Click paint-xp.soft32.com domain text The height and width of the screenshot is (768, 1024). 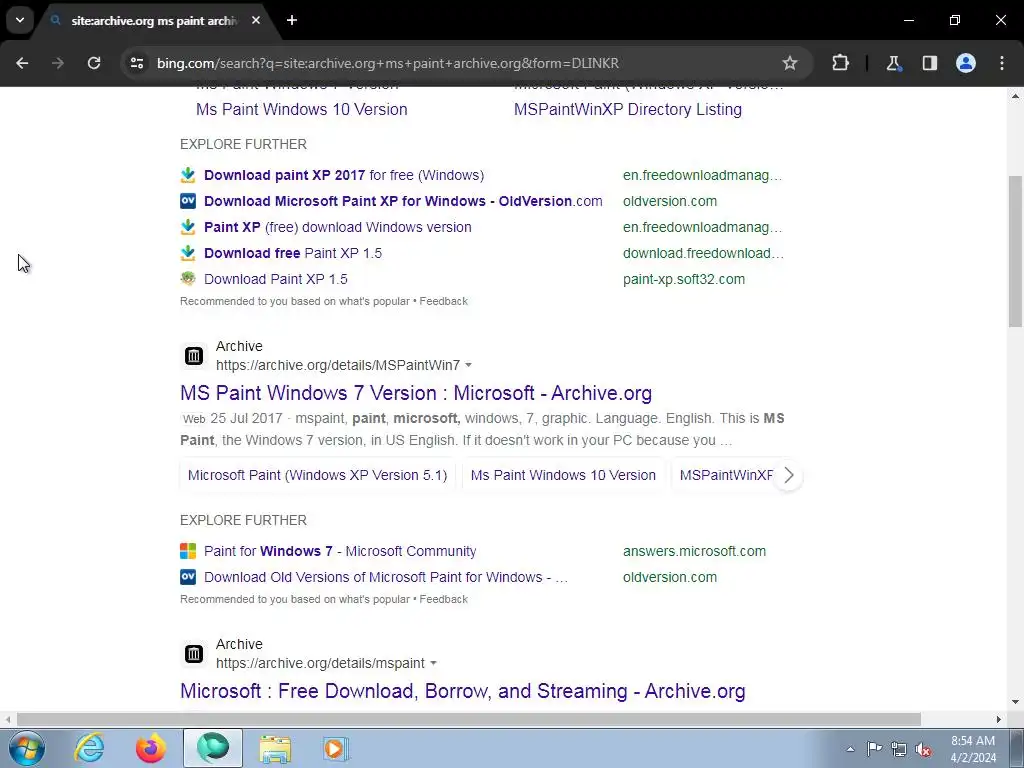(684, 280)
